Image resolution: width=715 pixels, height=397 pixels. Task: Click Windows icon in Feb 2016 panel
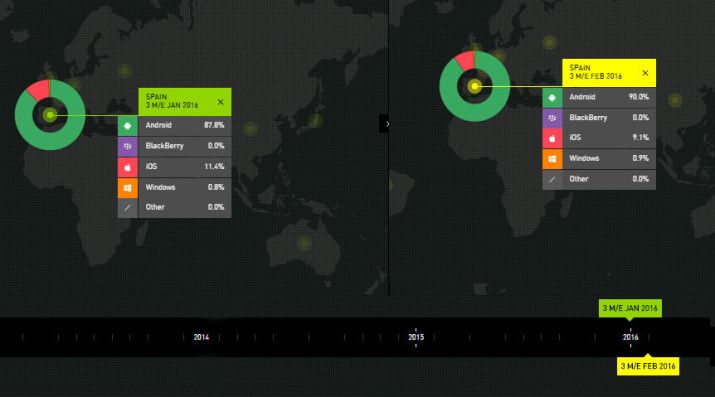[x=552, y=159]
